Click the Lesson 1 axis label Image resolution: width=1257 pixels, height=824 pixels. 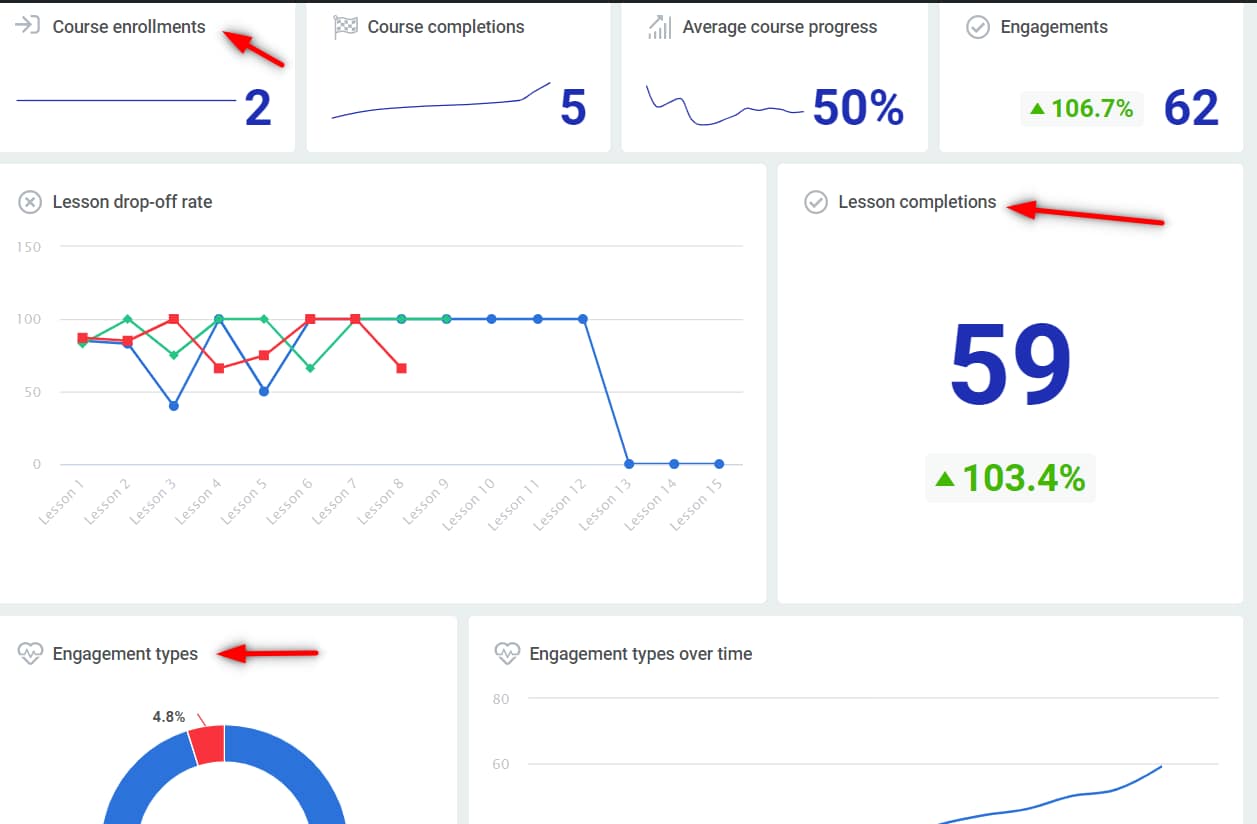pyautogui.click(x=61, y=503)
